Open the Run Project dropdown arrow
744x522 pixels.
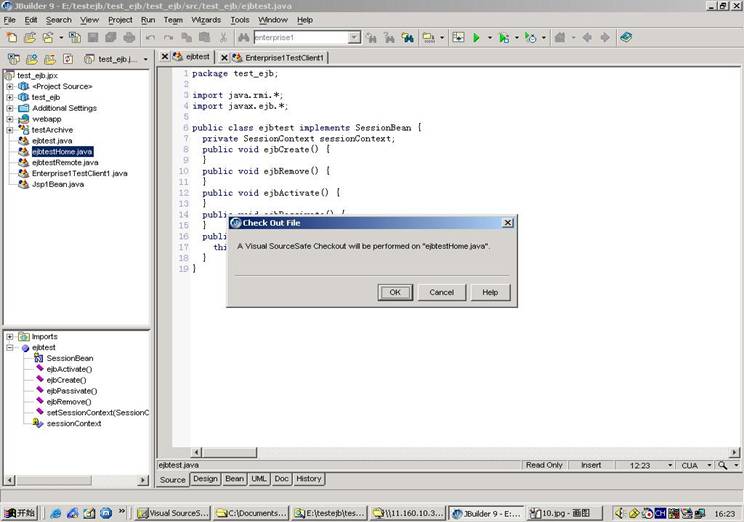[x=490, y=37]
